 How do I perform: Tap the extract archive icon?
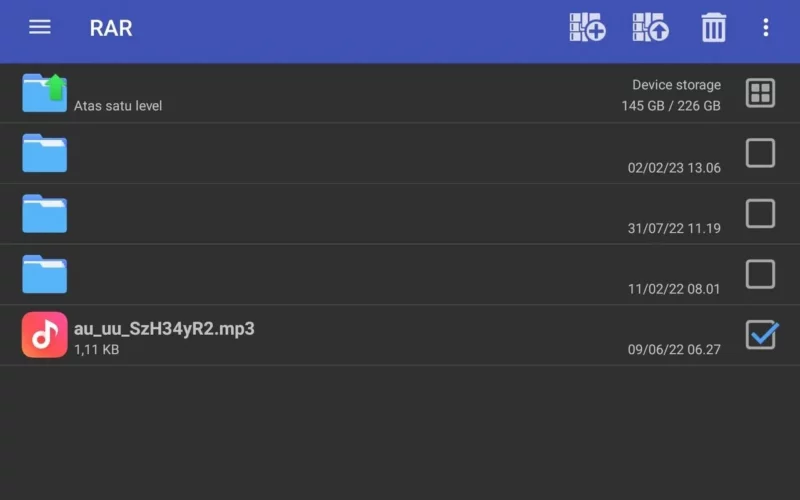tap(651, 27)
